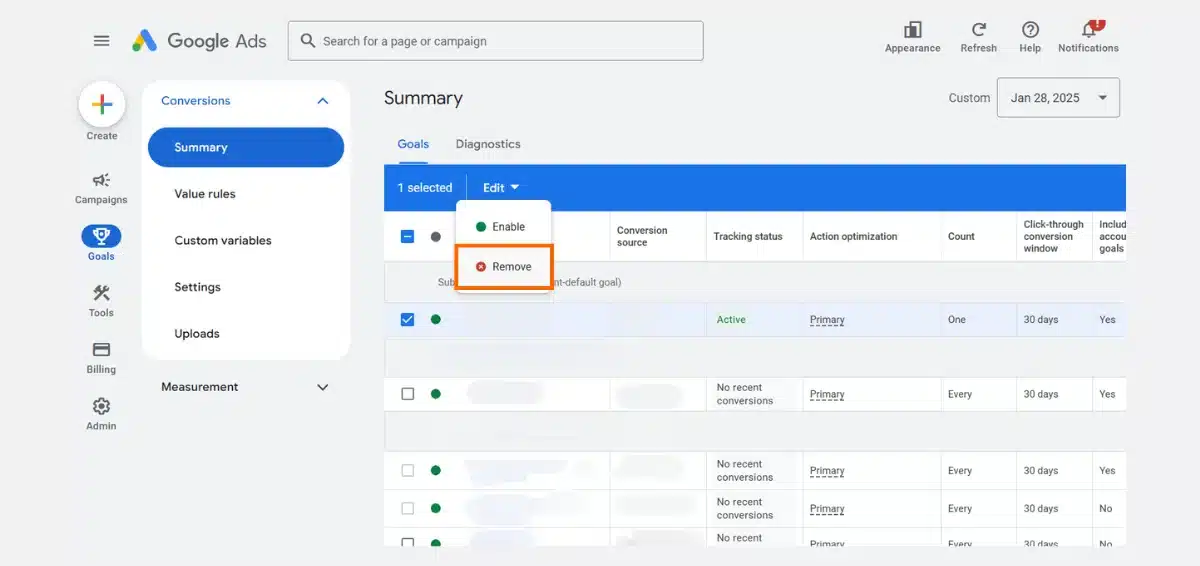Sort by Tracking status column
Viewport: 1200px width, 566px height.
pos(748,237)
